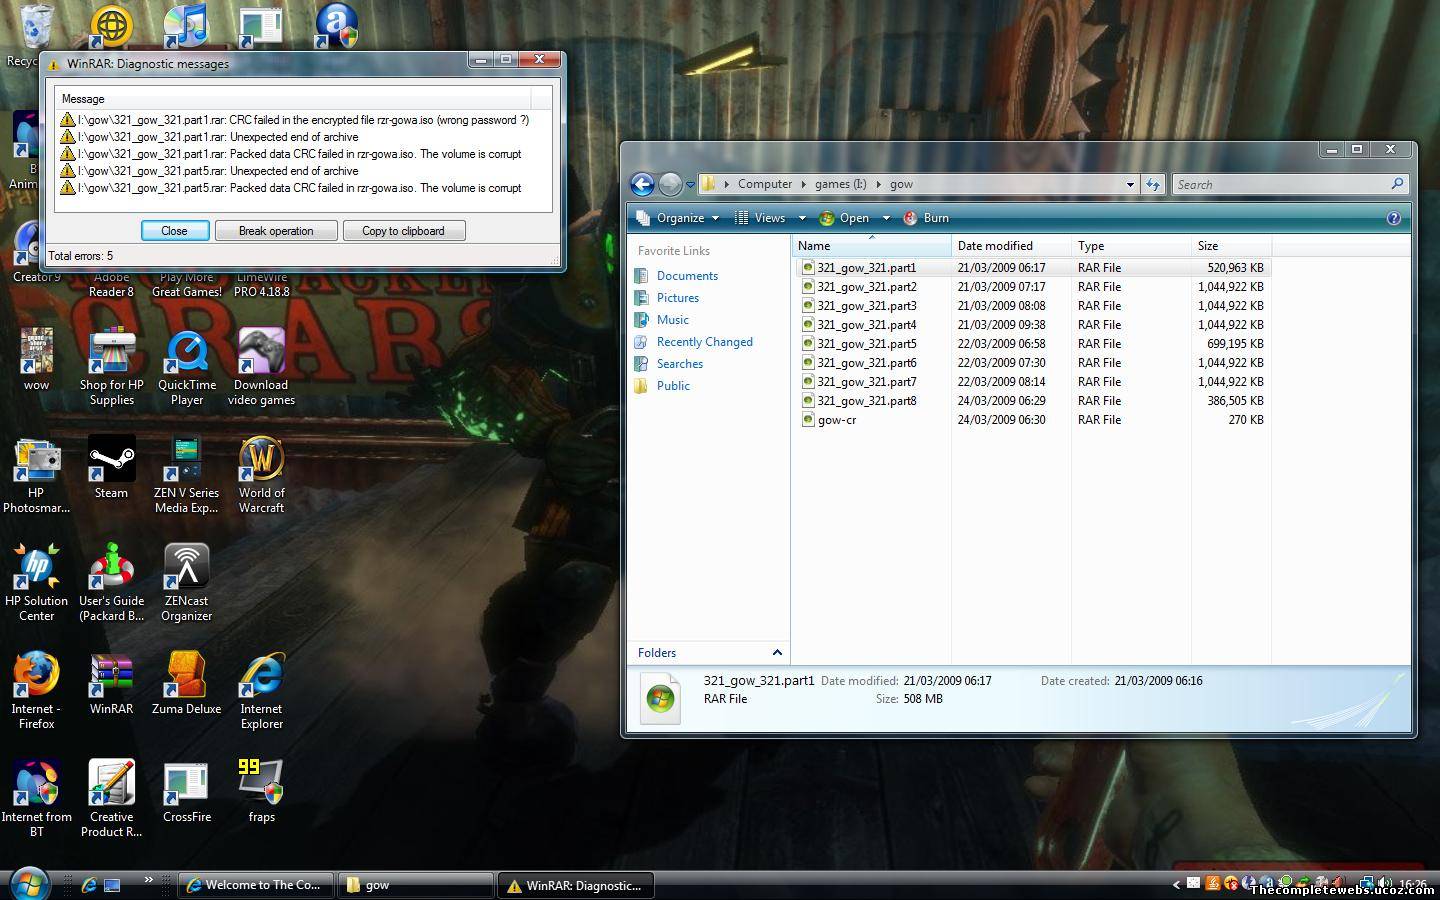Image resolution: width=1440 pixels, height=900 pixels.
Task: Open Recently Changed in Favorite Links
Action: click(x=704, y=342)
